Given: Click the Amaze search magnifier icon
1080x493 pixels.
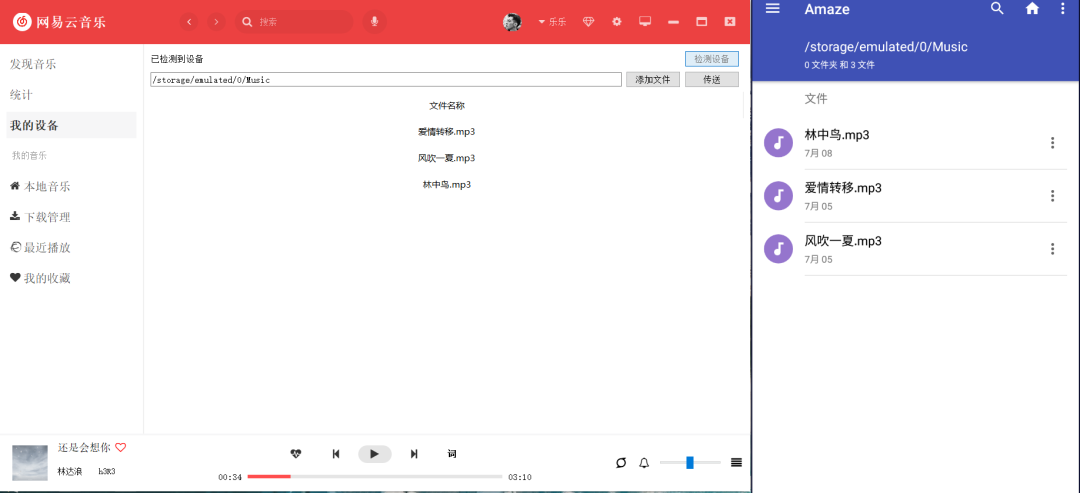Looking at the screenshot, I should (x=997, y=8).
